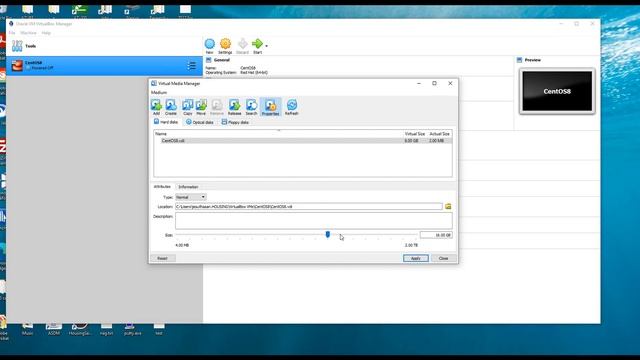Maximize the Virtual Media Manager window

(434, 83)
